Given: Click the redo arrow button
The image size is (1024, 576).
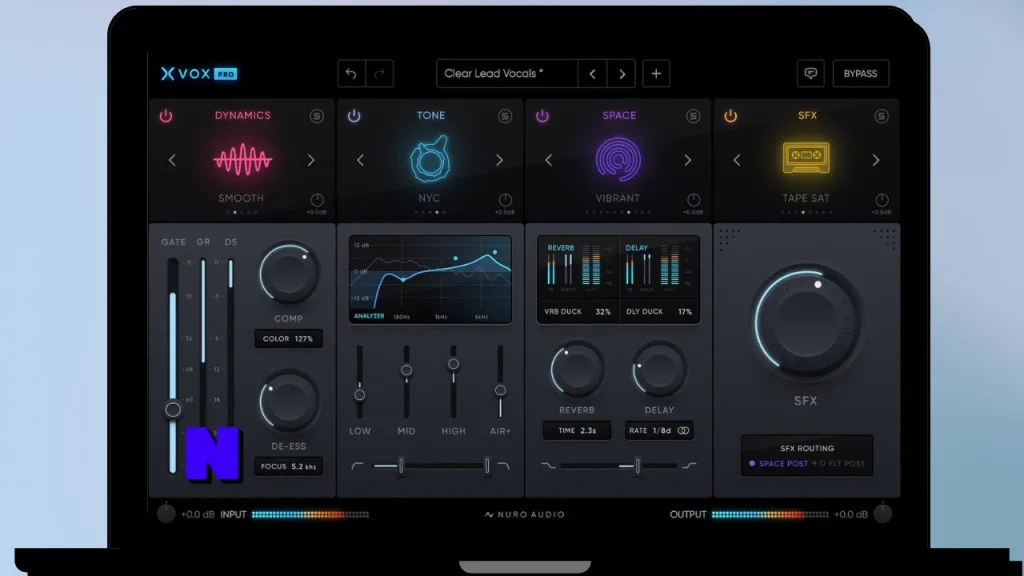Looking at the screenshot, I should [379, 74].
